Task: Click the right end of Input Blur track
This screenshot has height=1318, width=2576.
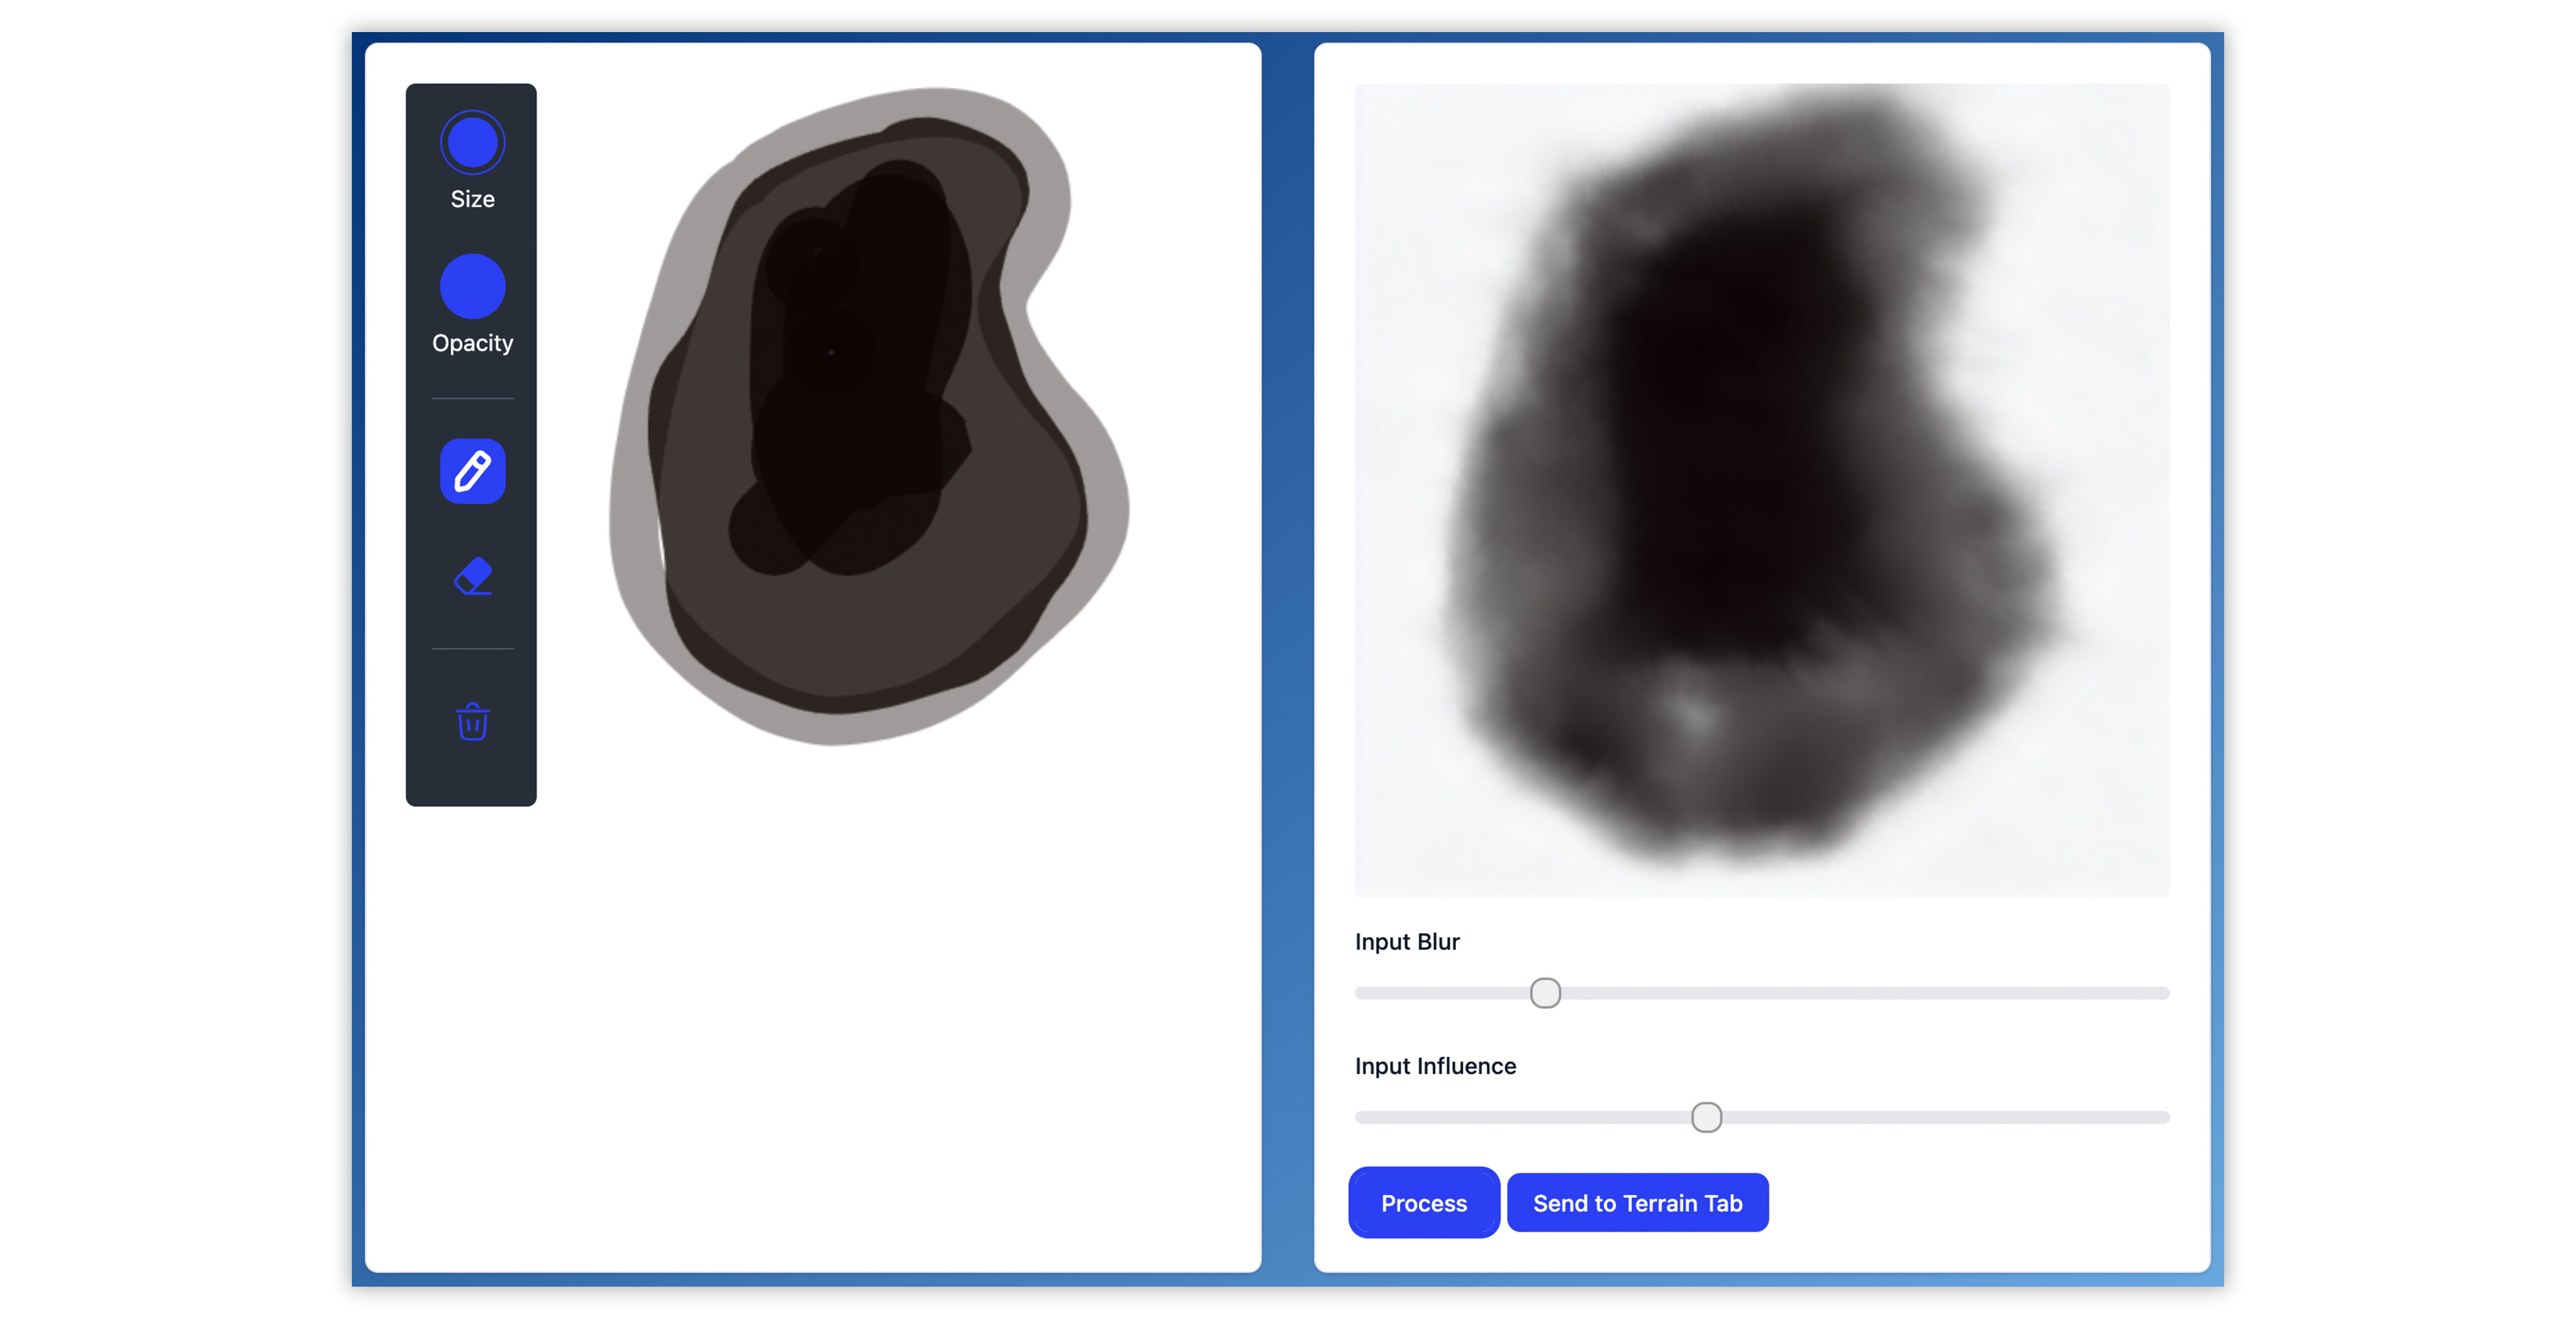Action: [x=2162, y=993]
